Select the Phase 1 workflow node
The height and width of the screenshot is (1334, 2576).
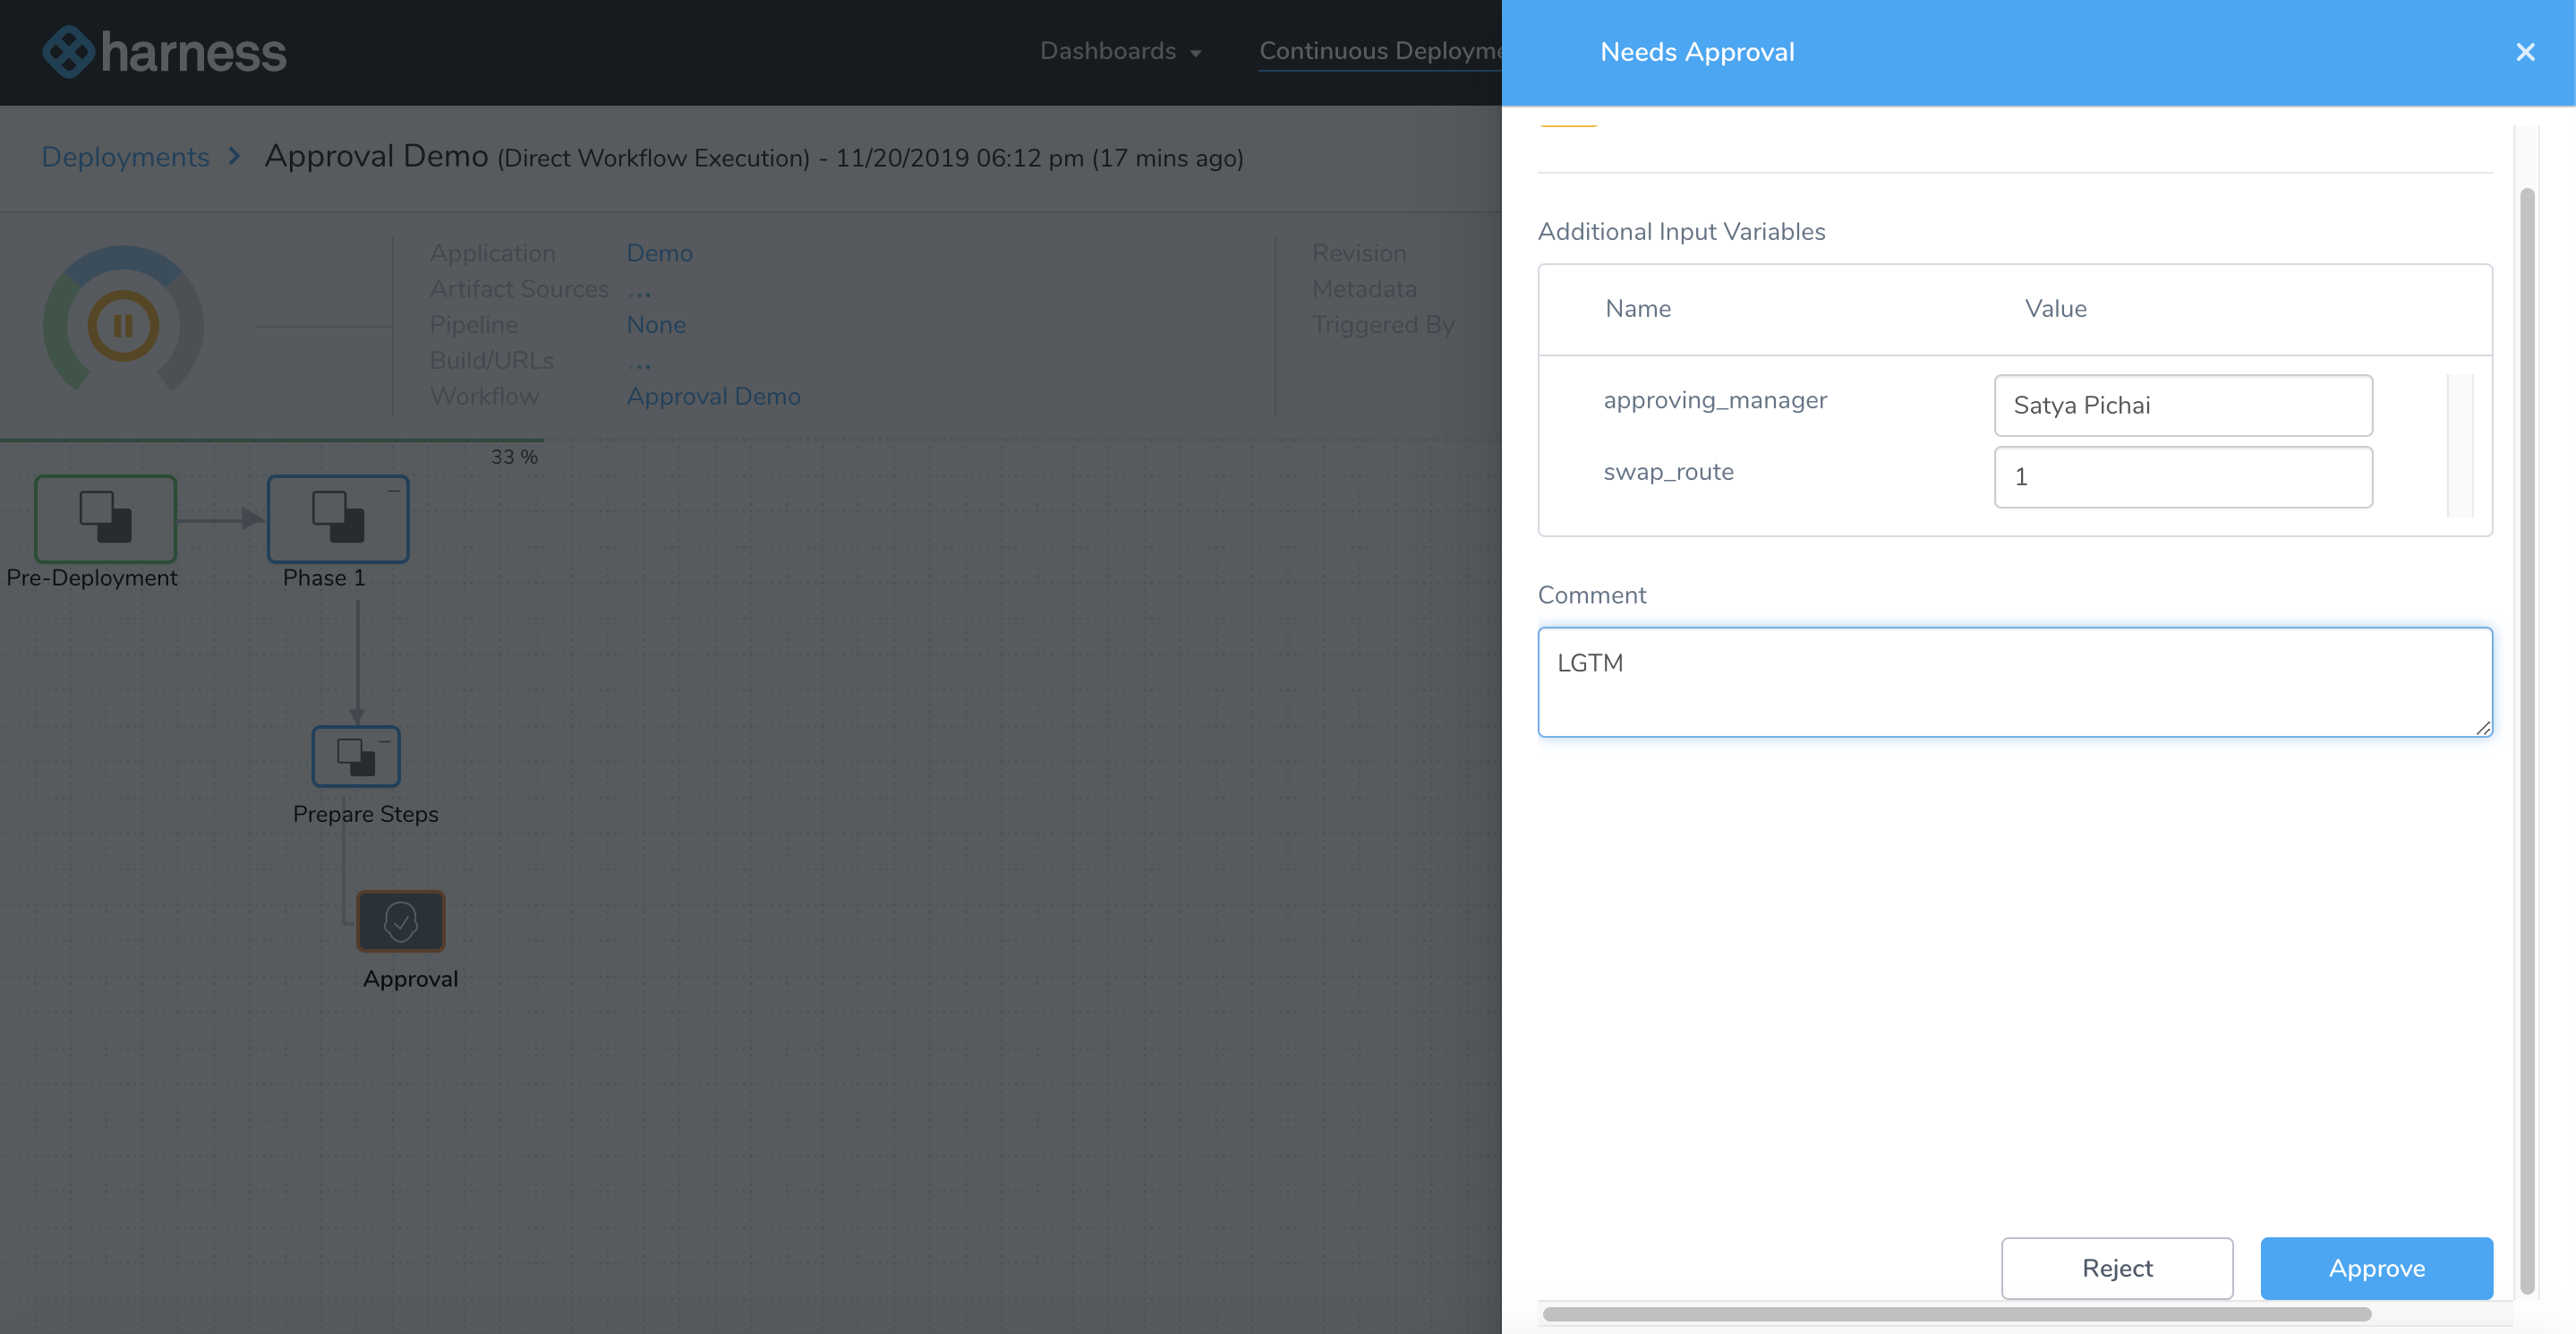338,519
